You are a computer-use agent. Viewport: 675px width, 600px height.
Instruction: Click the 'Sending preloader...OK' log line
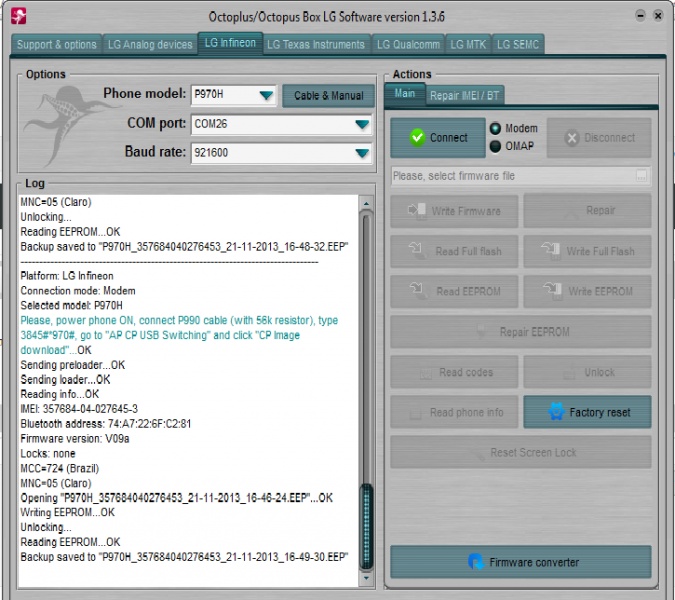click(x=73, y=365)
